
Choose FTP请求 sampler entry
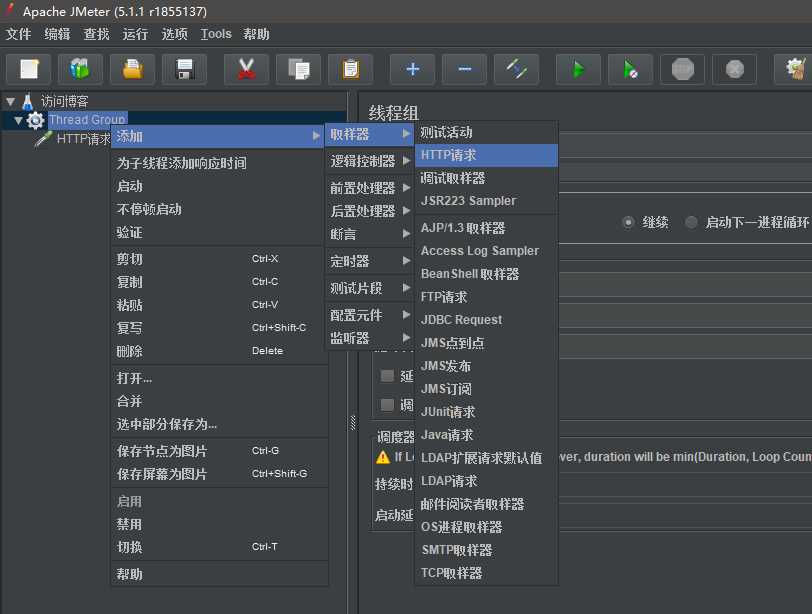(486, 297)
